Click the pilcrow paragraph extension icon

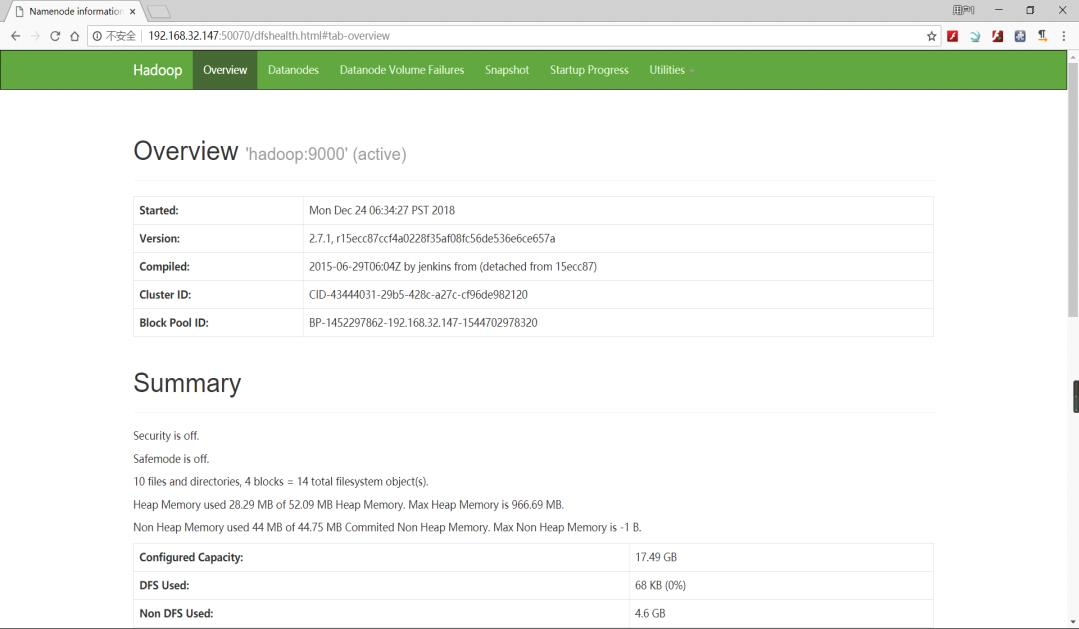[x=1042, y=36]
